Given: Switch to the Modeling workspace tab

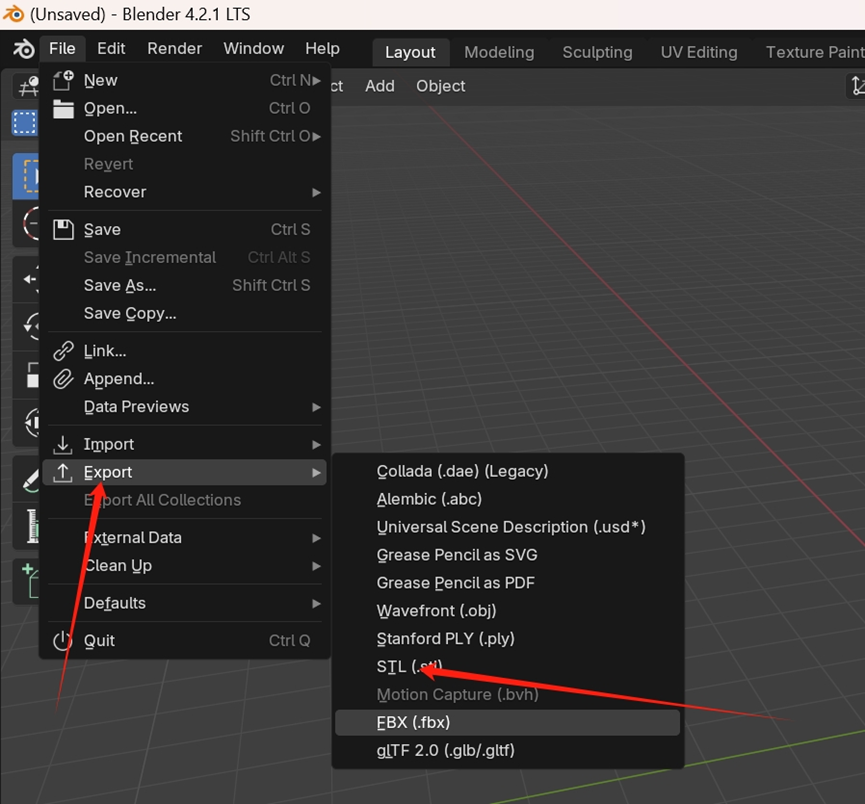Looking at the screenshot, I should pyautogui.click(x=499, y=52).
